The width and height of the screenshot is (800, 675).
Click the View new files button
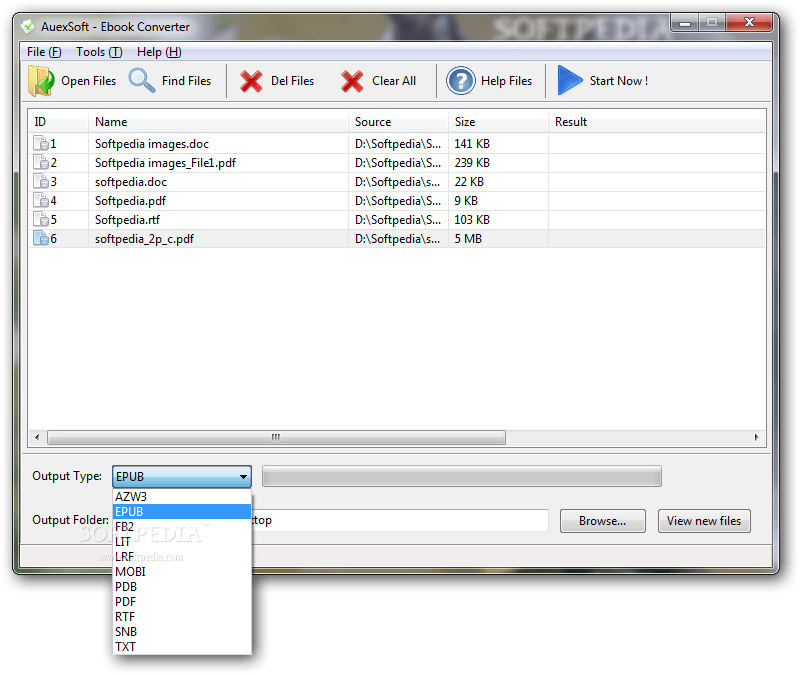pos(704,520)
